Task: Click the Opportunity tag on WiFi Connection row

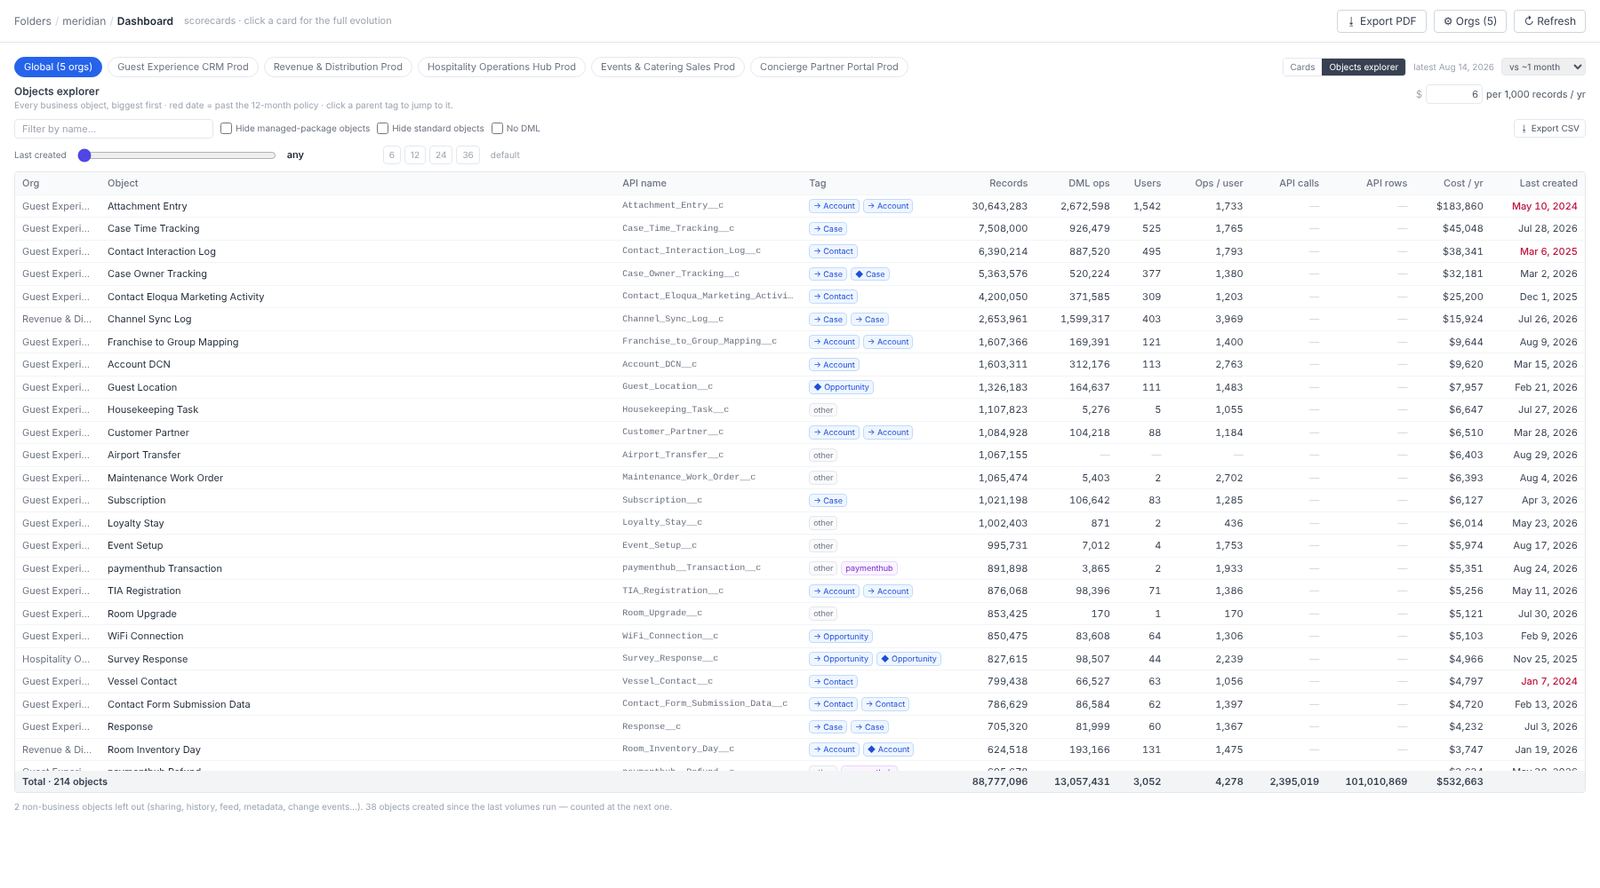Action: click(x=841, y=636)
